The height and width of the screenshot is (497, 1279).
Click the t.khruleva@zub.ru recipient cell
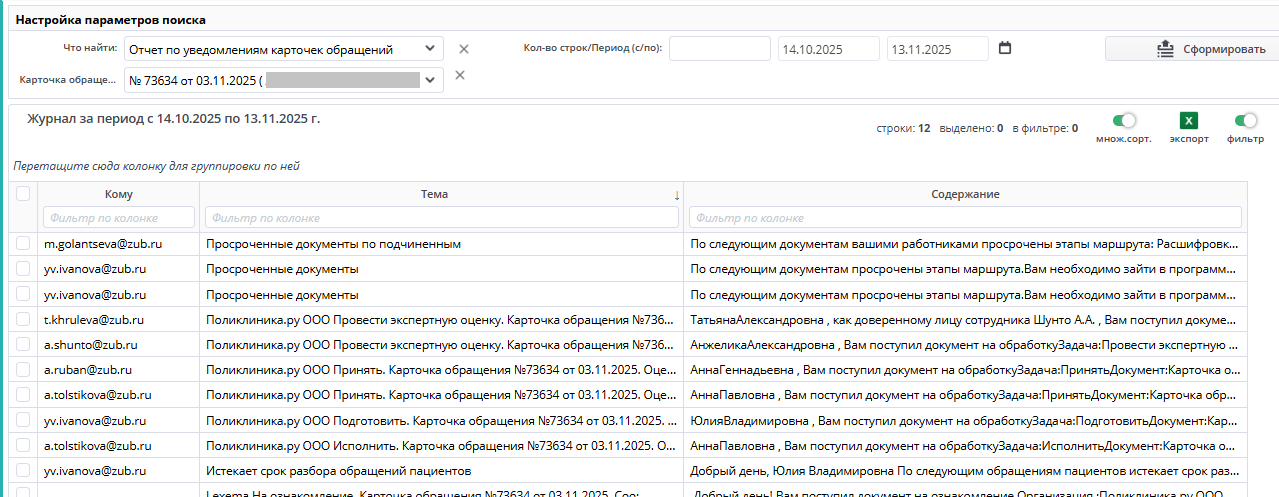coord(118,319)
